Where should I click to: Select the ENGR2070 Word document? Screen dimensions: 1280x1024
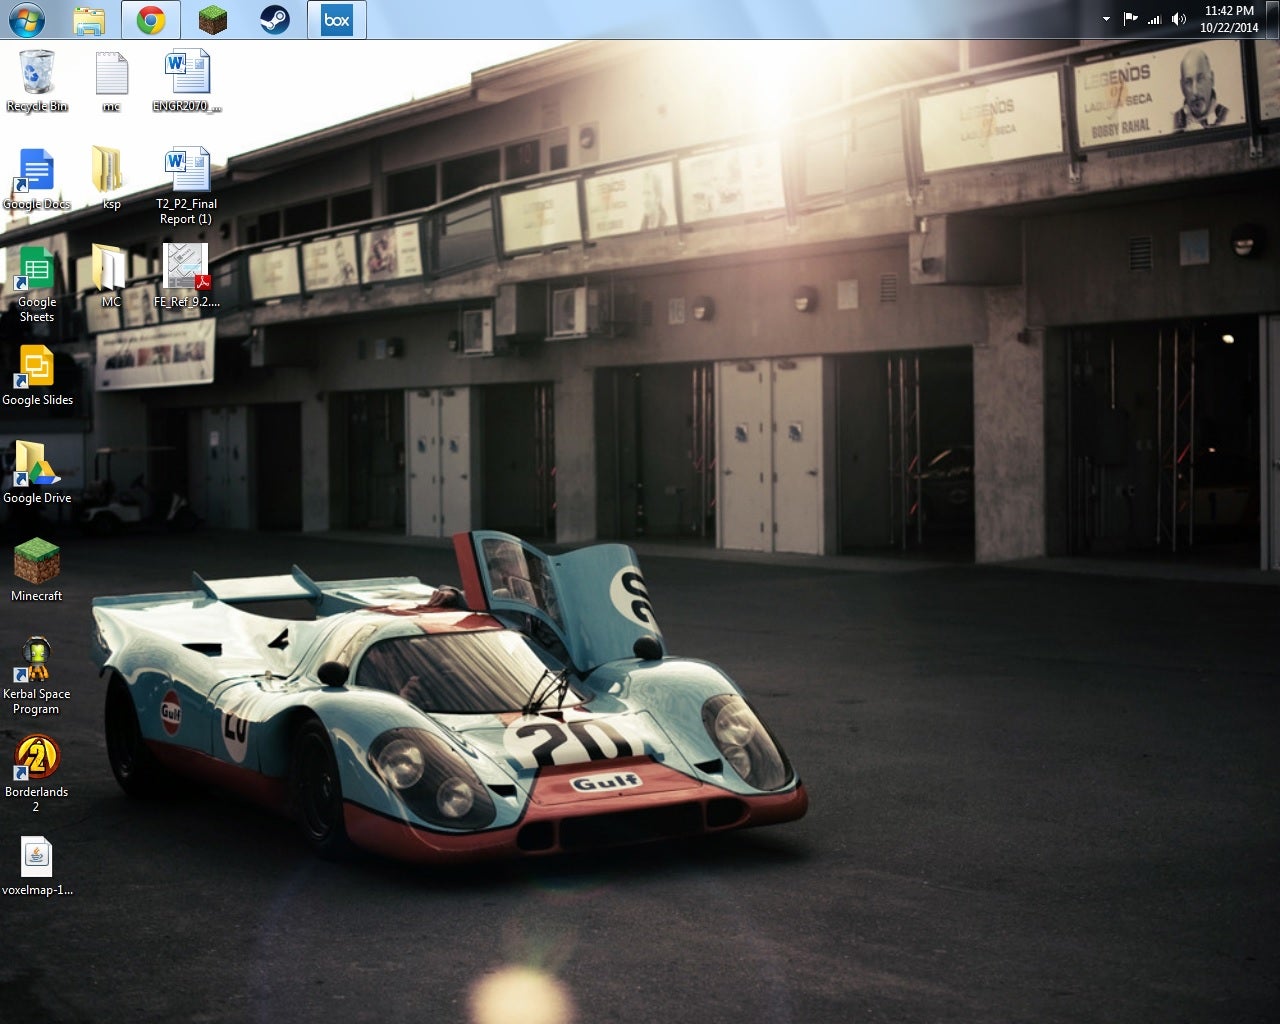[187, 81]
